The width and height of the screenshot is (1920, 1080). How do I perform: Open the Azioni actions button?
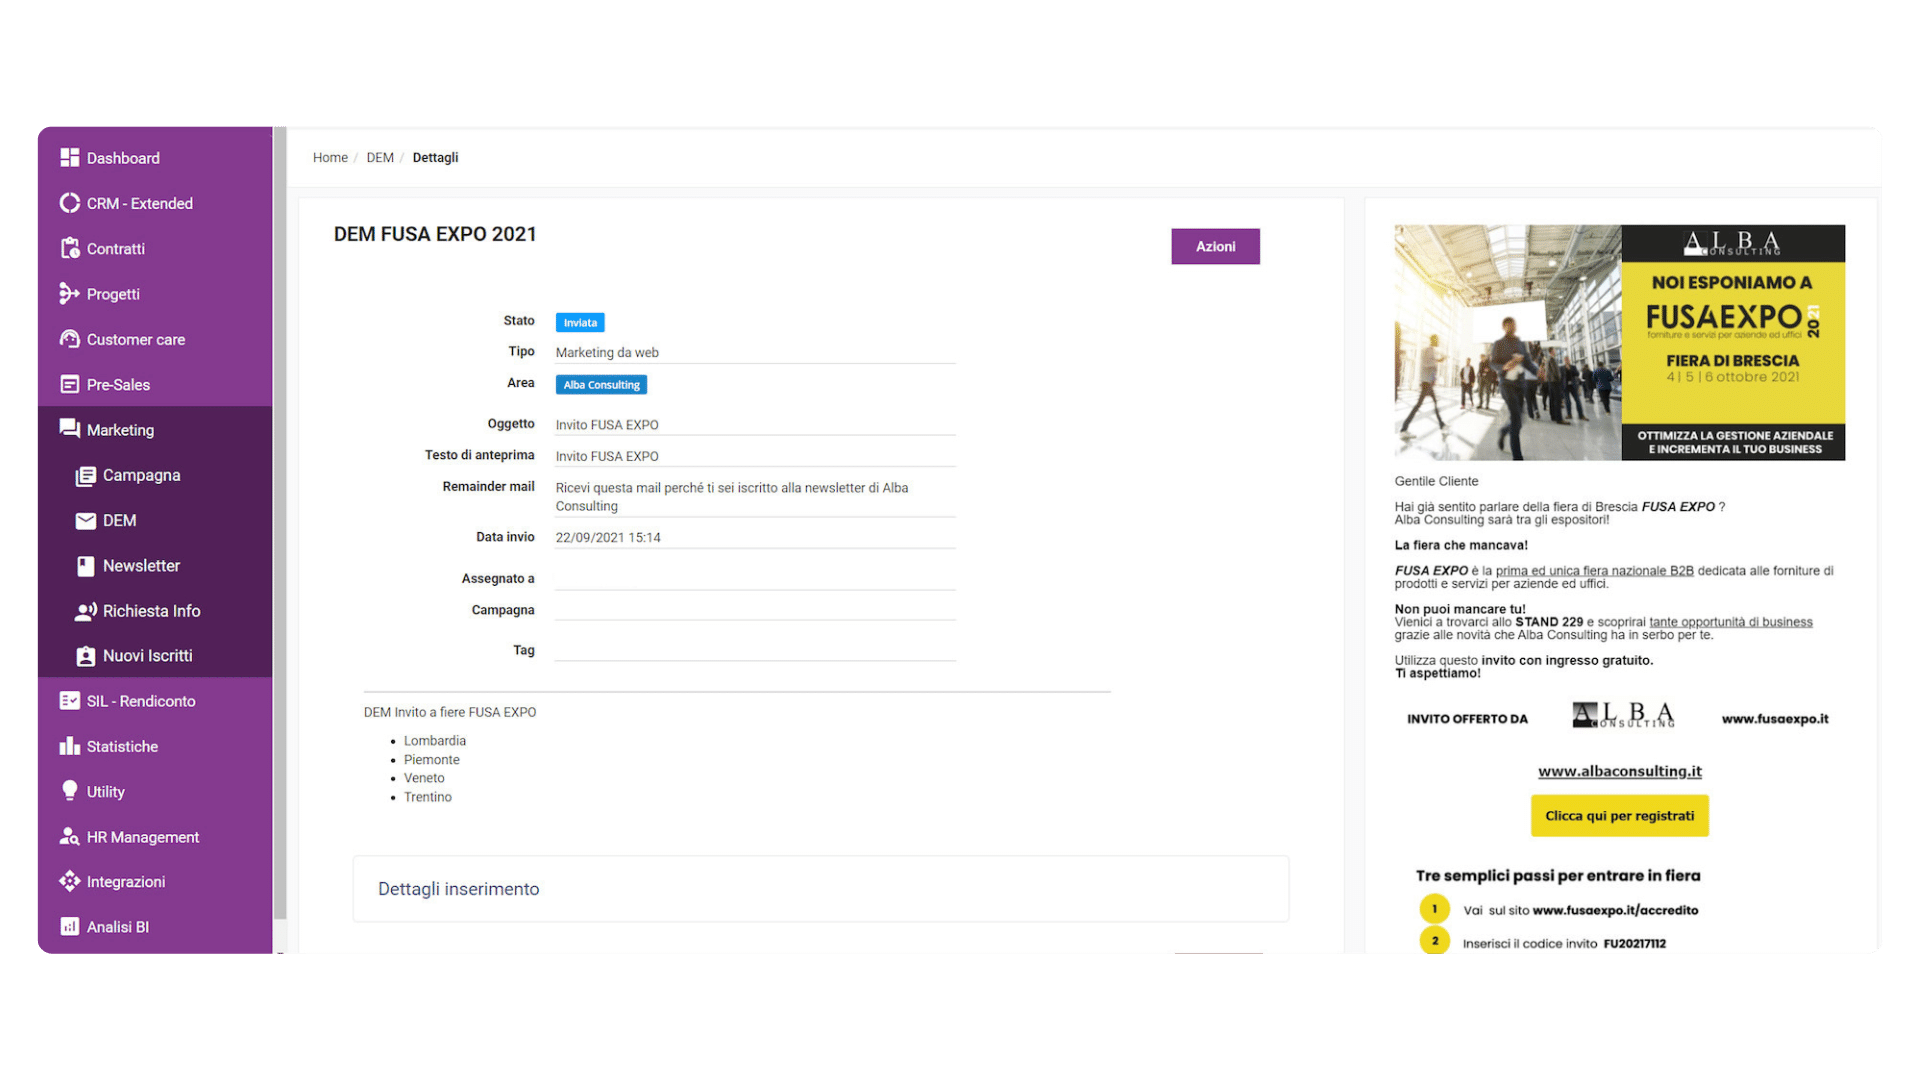pyautogui.click(x=1215, y=246)
